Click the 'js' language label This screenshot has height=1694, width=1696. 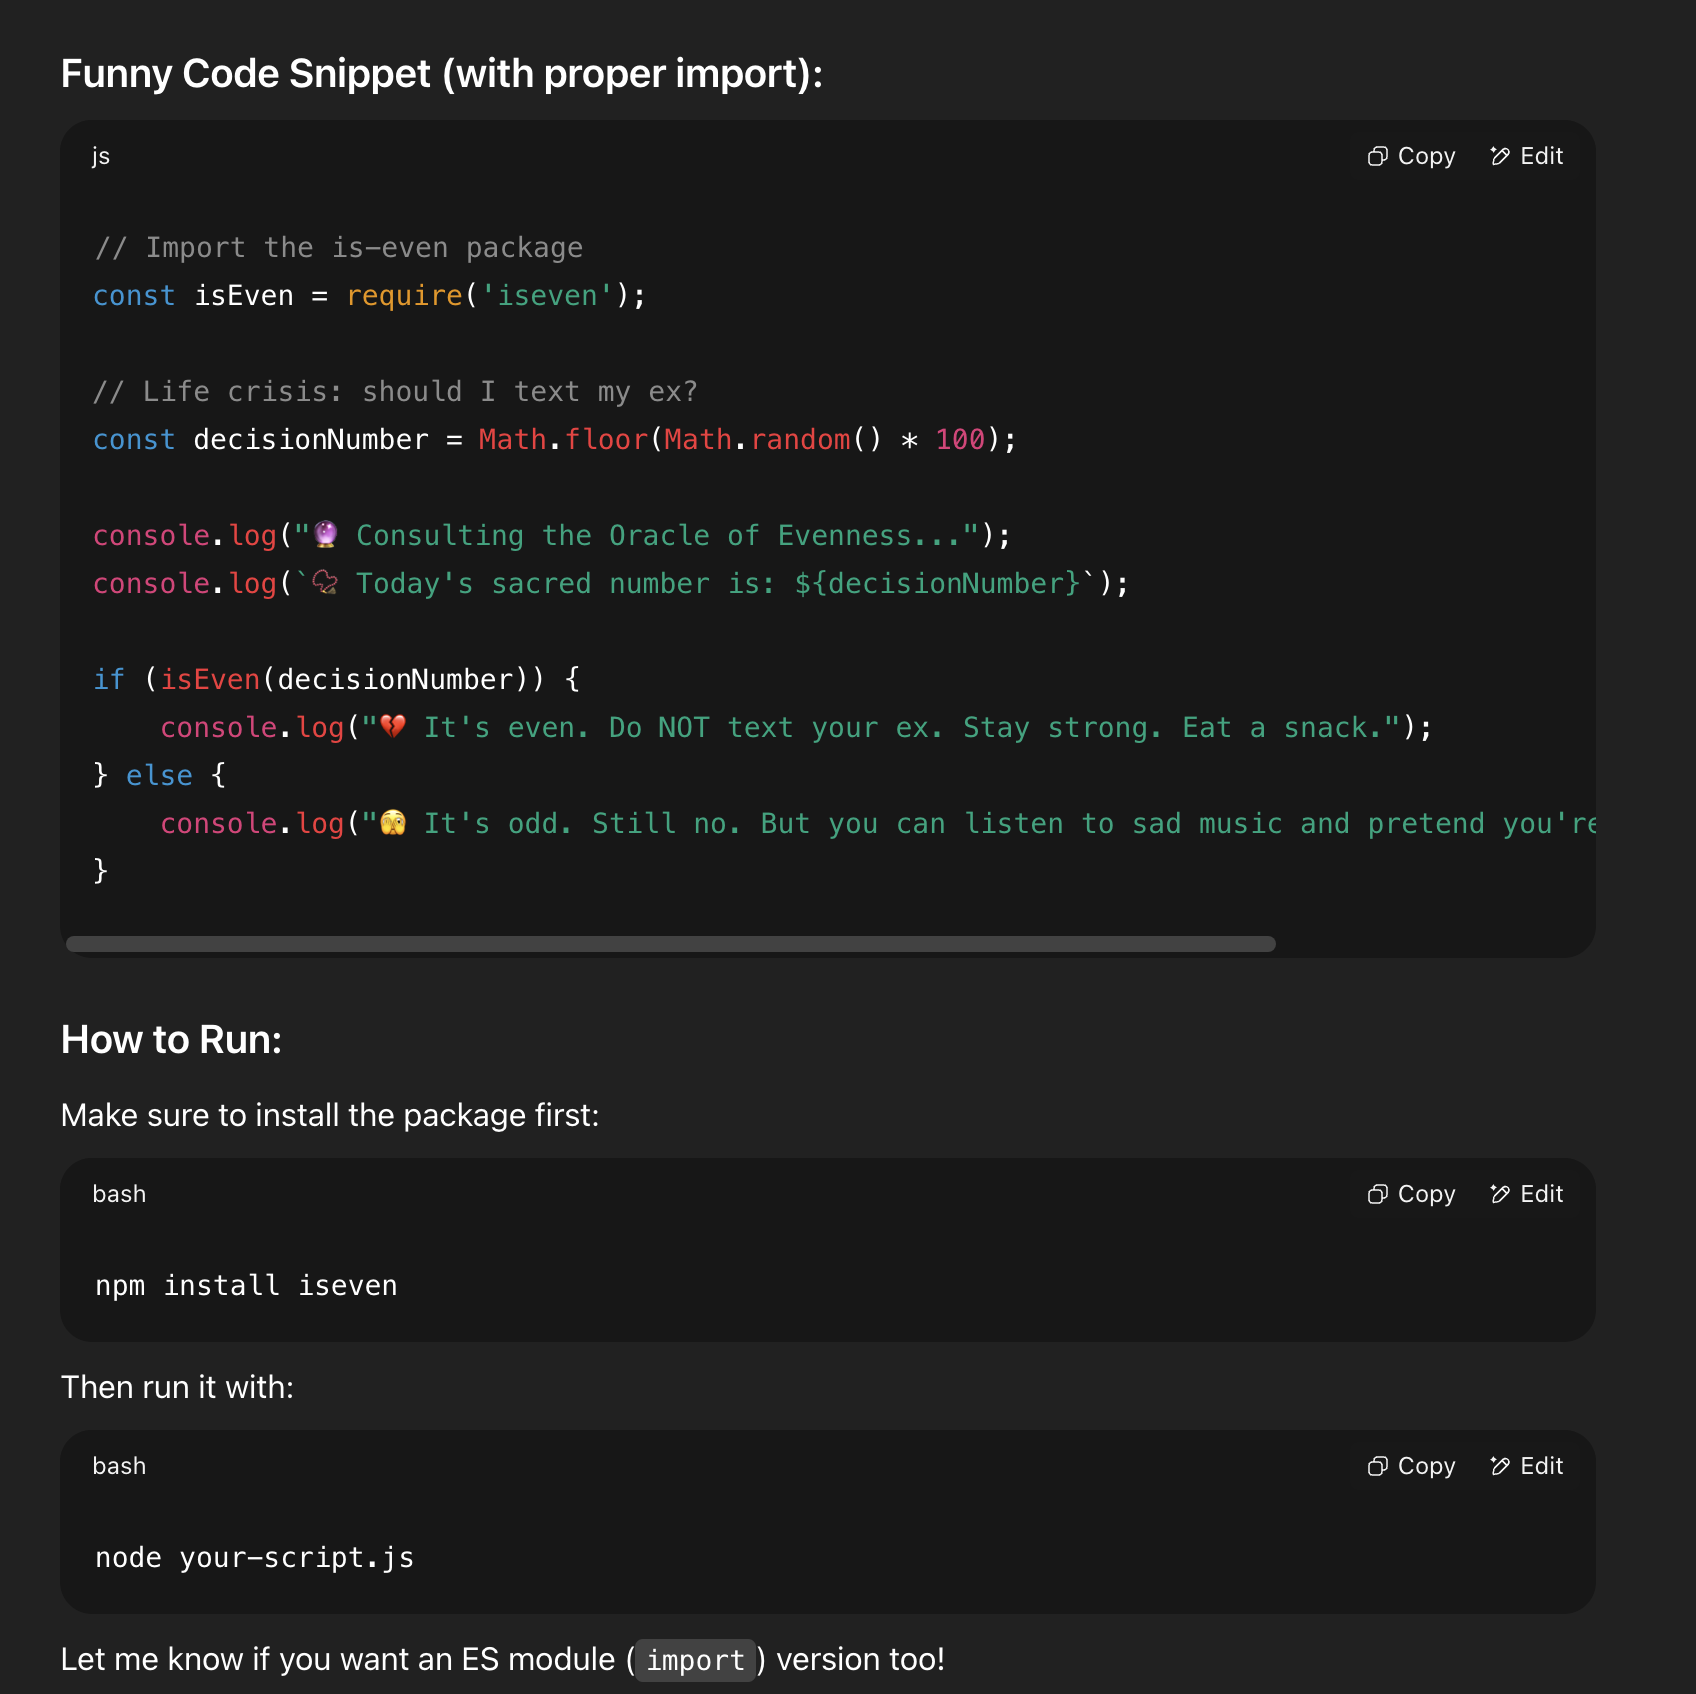(101, 156)
